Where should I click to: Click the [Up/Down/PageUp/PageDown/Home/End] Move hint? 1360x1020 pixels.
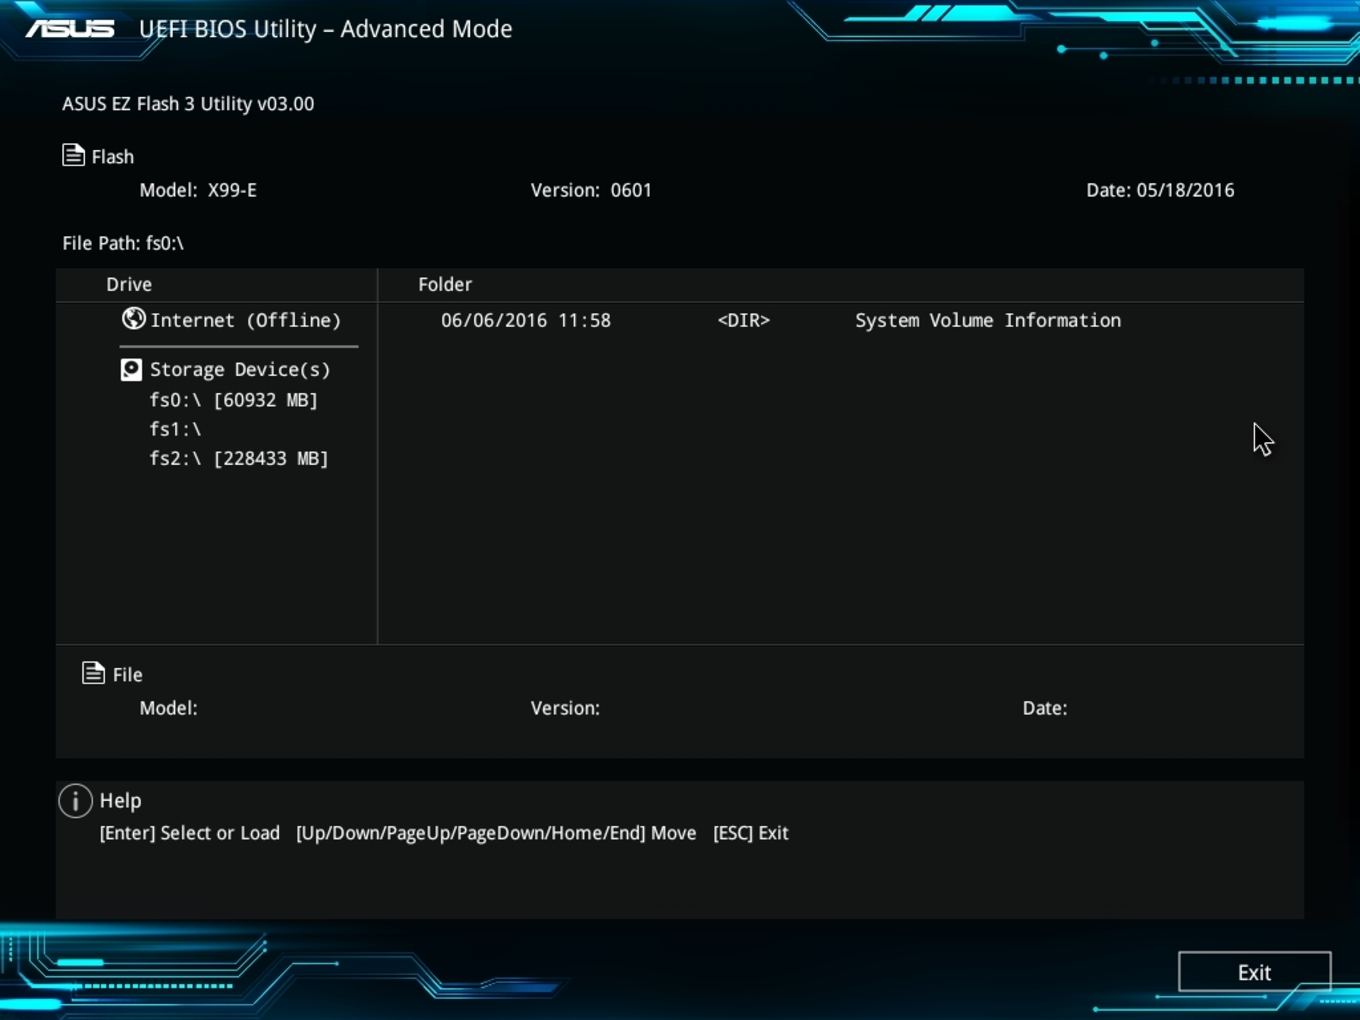496,833
